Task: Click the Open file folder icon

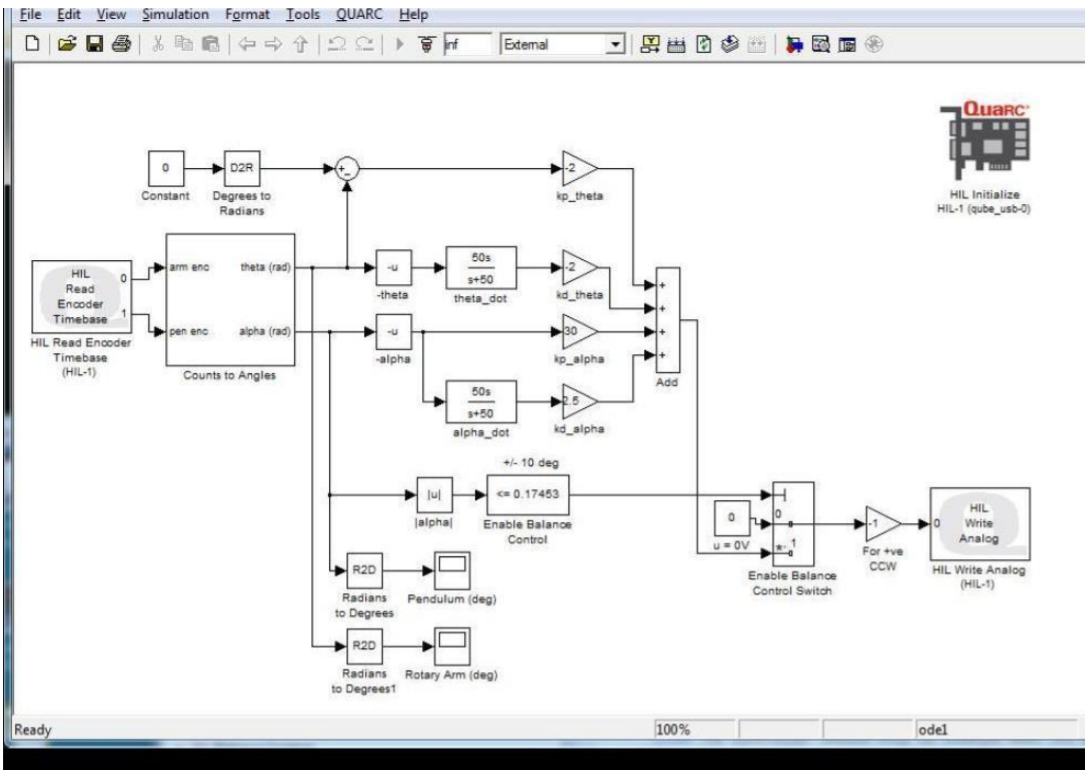Action: pyautogui.click(x=66, y=44)
